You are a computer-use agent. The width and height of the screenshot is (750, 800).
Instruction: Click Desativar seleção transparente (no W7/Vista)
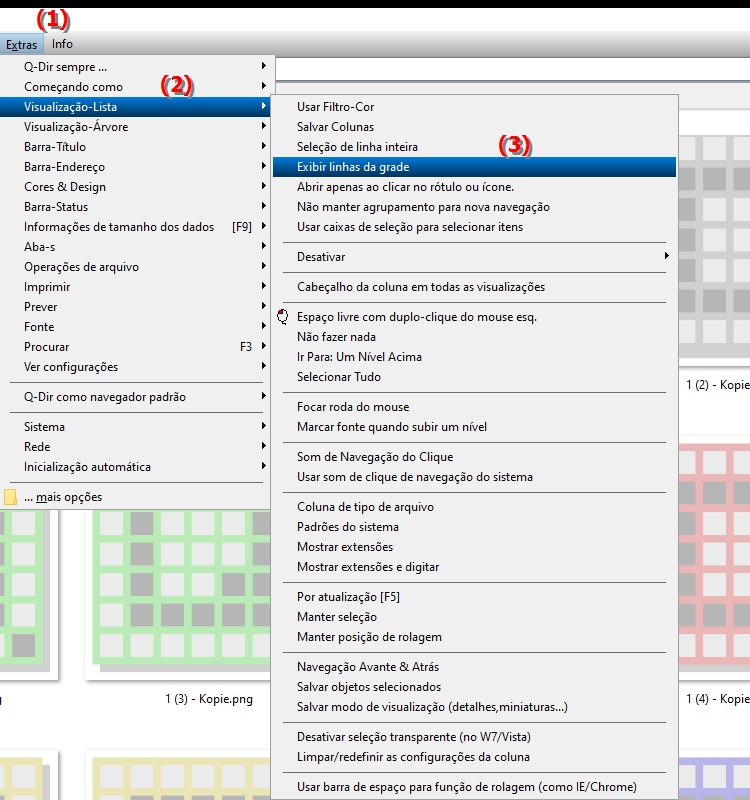pyautogui.click(x=474, y=737)
